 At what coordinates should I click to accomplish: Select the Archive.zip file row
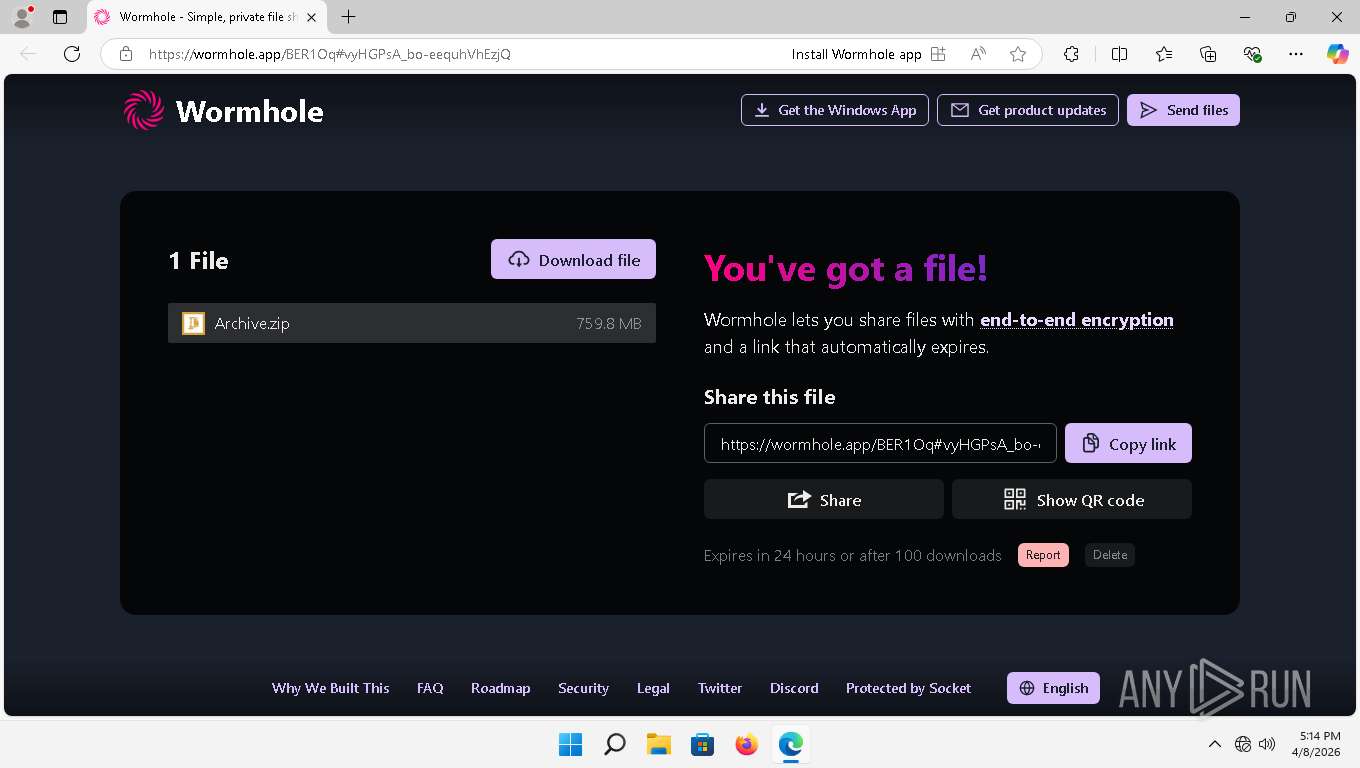[412, 323]
